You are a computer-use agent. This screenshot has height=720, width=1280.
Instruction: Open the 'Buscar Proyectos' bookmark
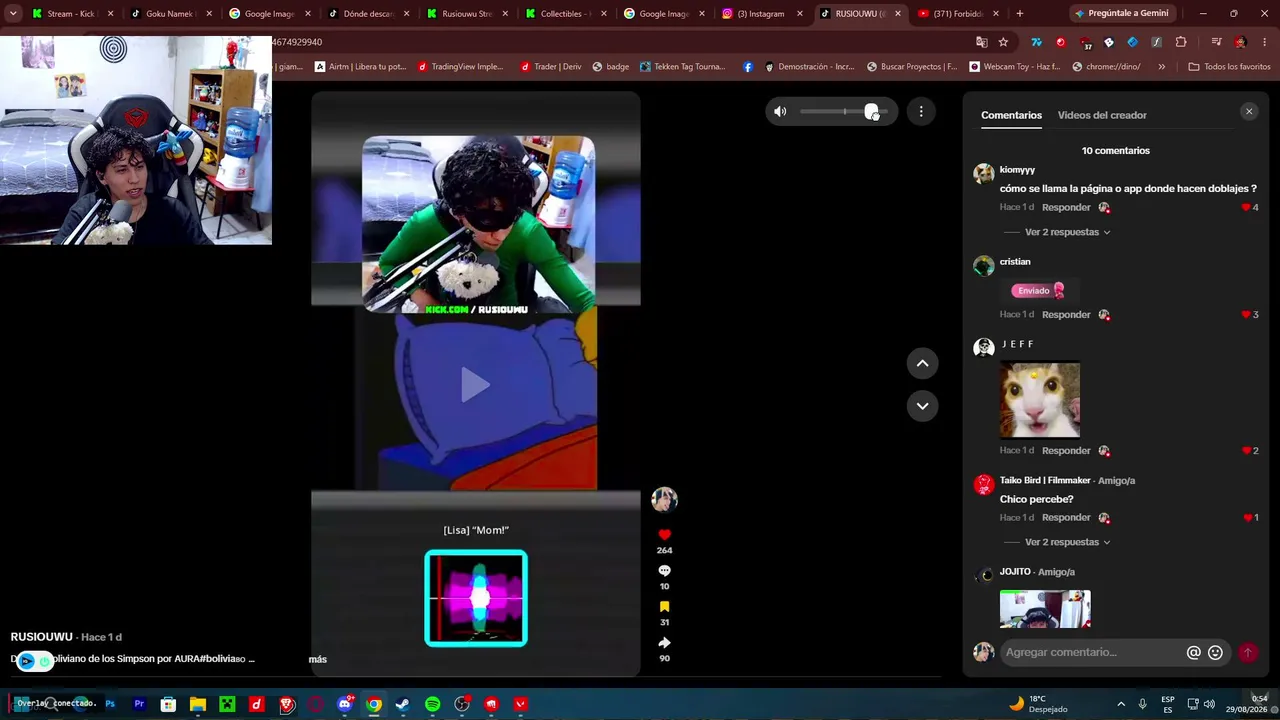pyautogui.click(x=911, y=66)
